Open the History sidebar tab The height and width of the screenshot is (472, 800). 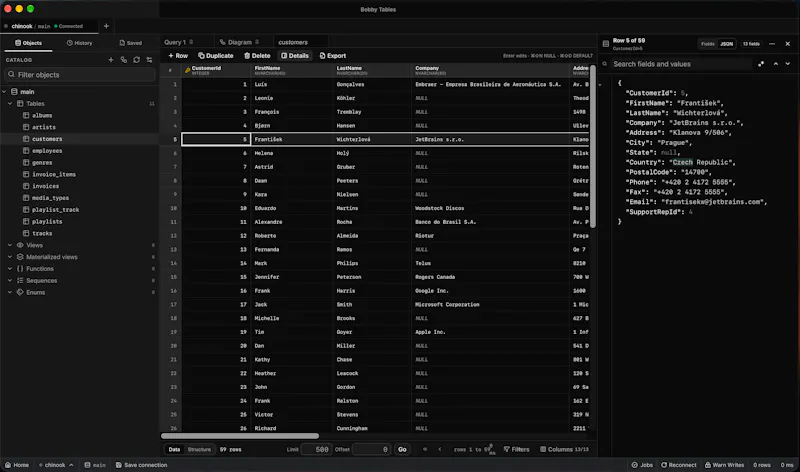[x=80, y=43]
